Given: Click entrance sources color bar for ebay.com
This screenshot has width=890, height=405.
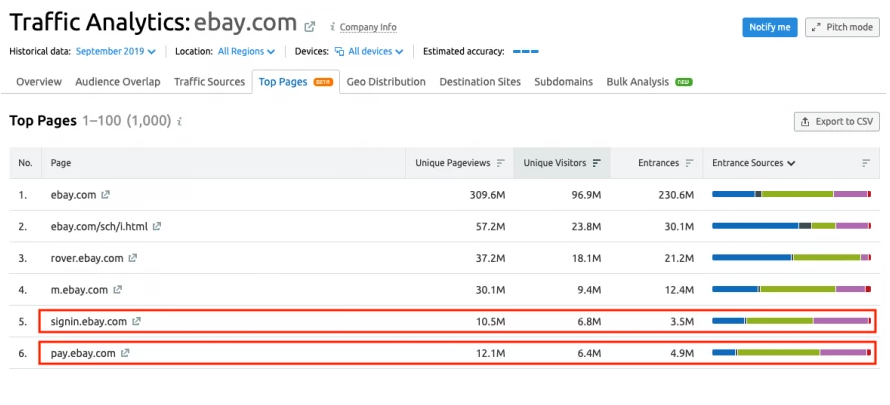Looking at the screenshot, I should tap(791, 194).
